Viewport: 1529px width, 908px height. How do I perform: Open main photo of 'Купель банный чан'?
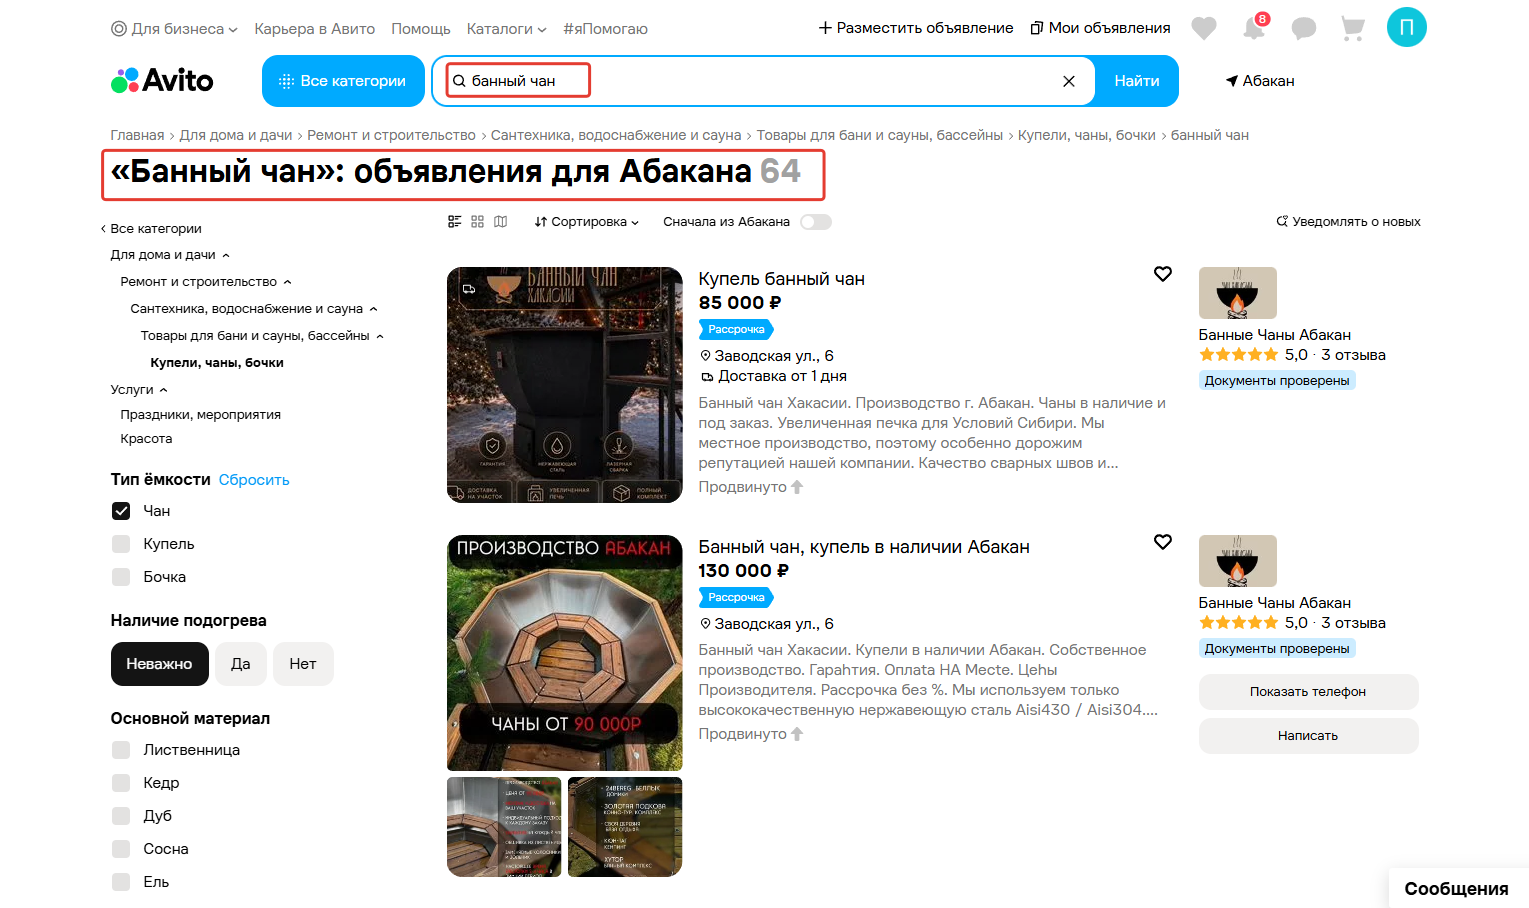(x=565, y=385)
